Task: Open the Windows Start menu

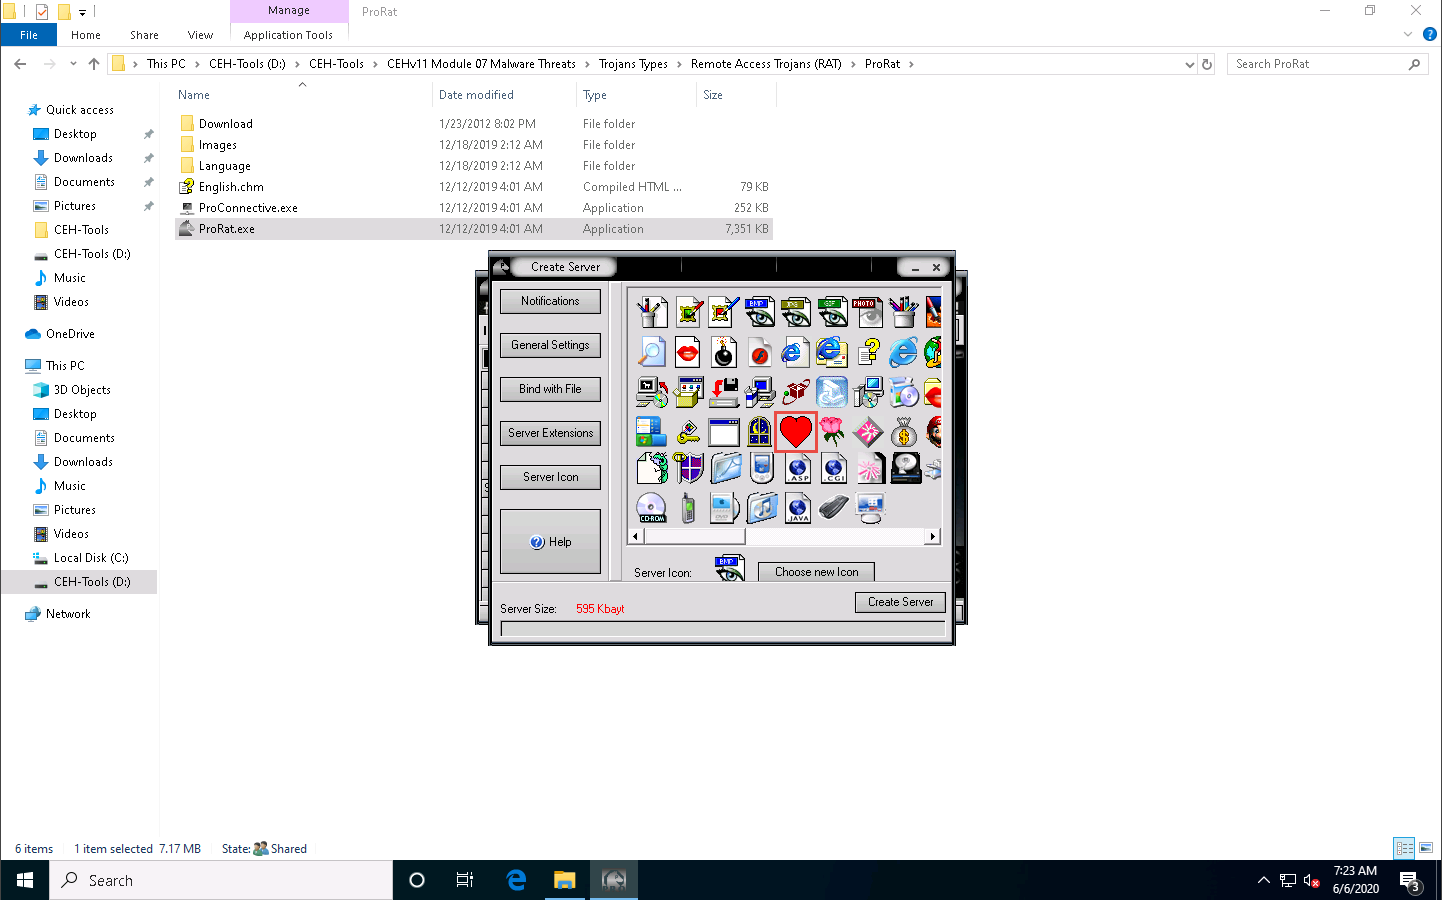Action: (x=25, y=880)
